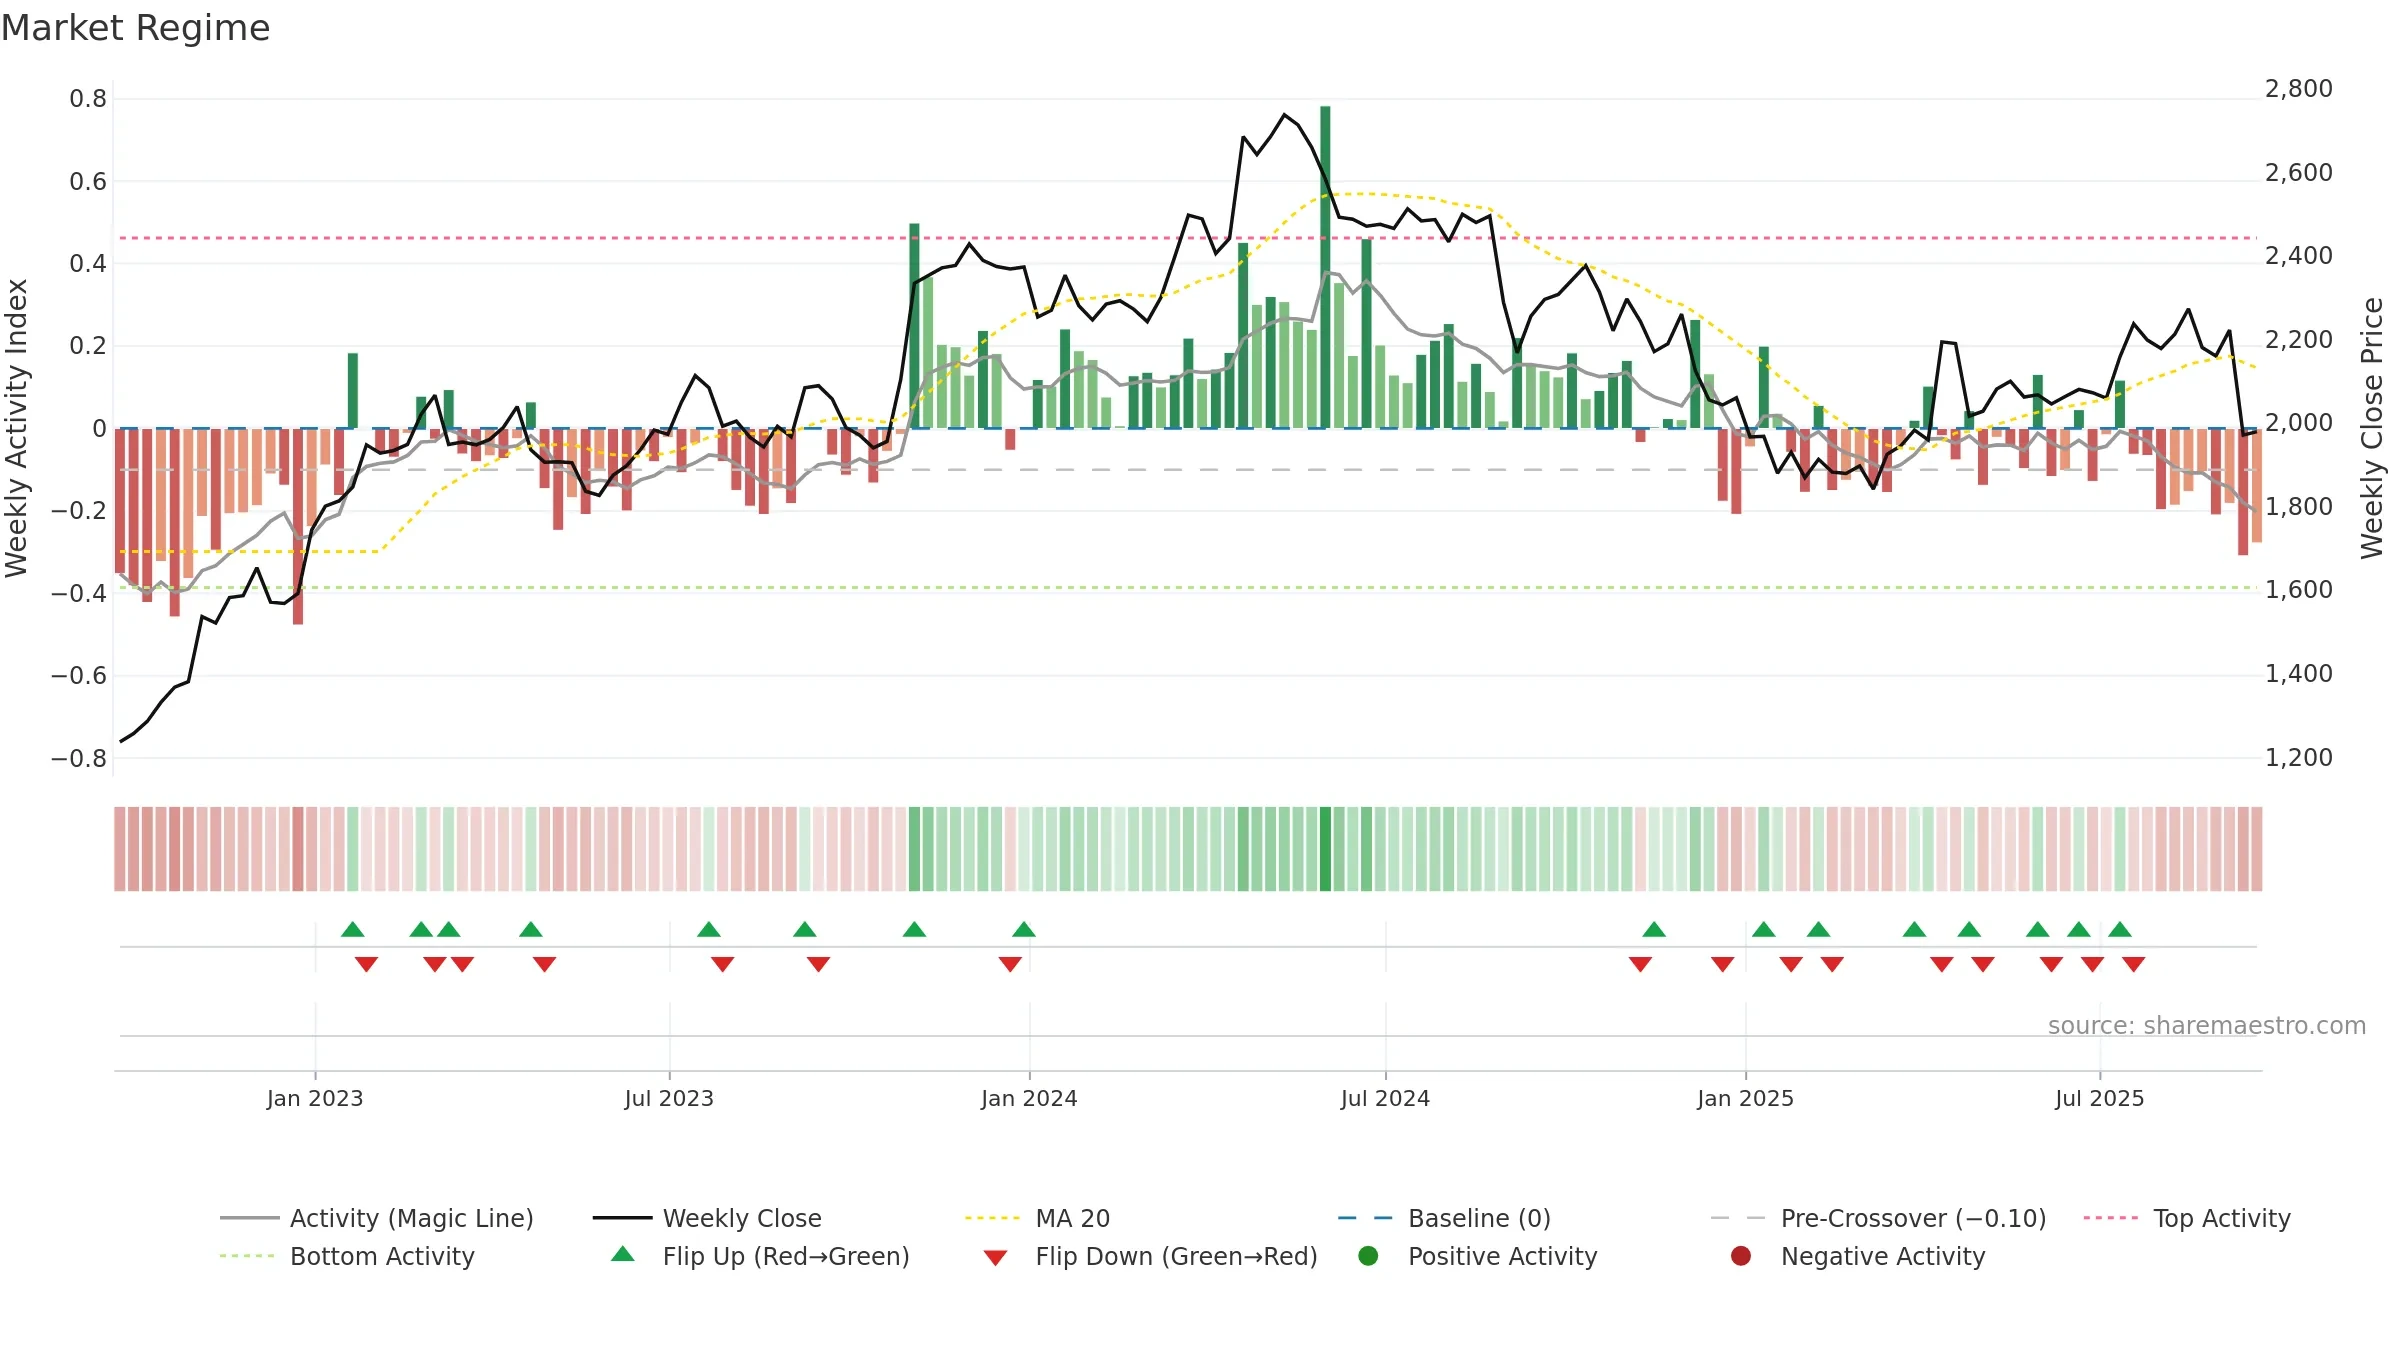This screenshot has height=1350, width=2400.
Task: Click the first red regime strip cell
Action: (x=120, y=849)
